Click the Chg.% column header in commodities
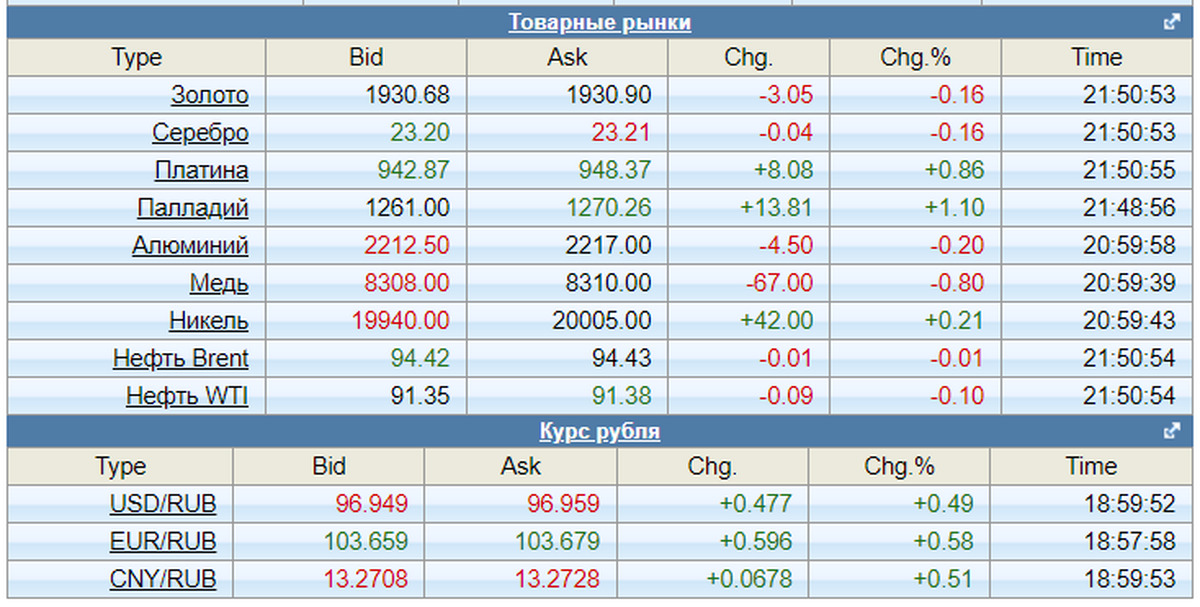The height and width of the screenshot is (607, 1200). pyautogui.click(x=915, y=57)
